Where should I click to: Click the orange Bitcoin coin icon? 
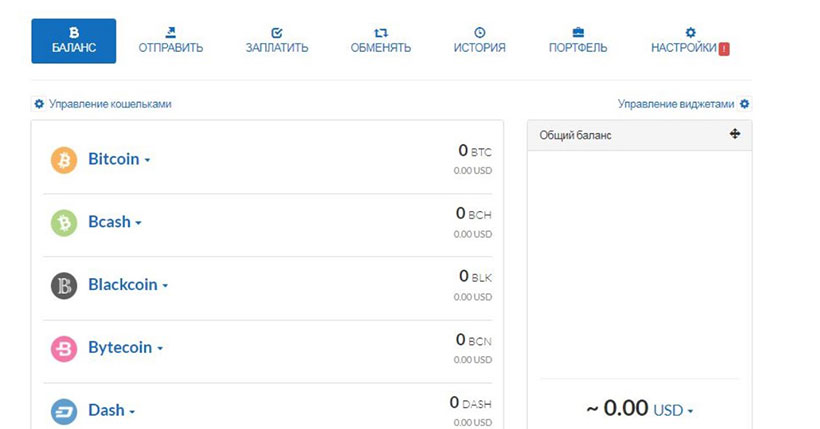[64, 160]
